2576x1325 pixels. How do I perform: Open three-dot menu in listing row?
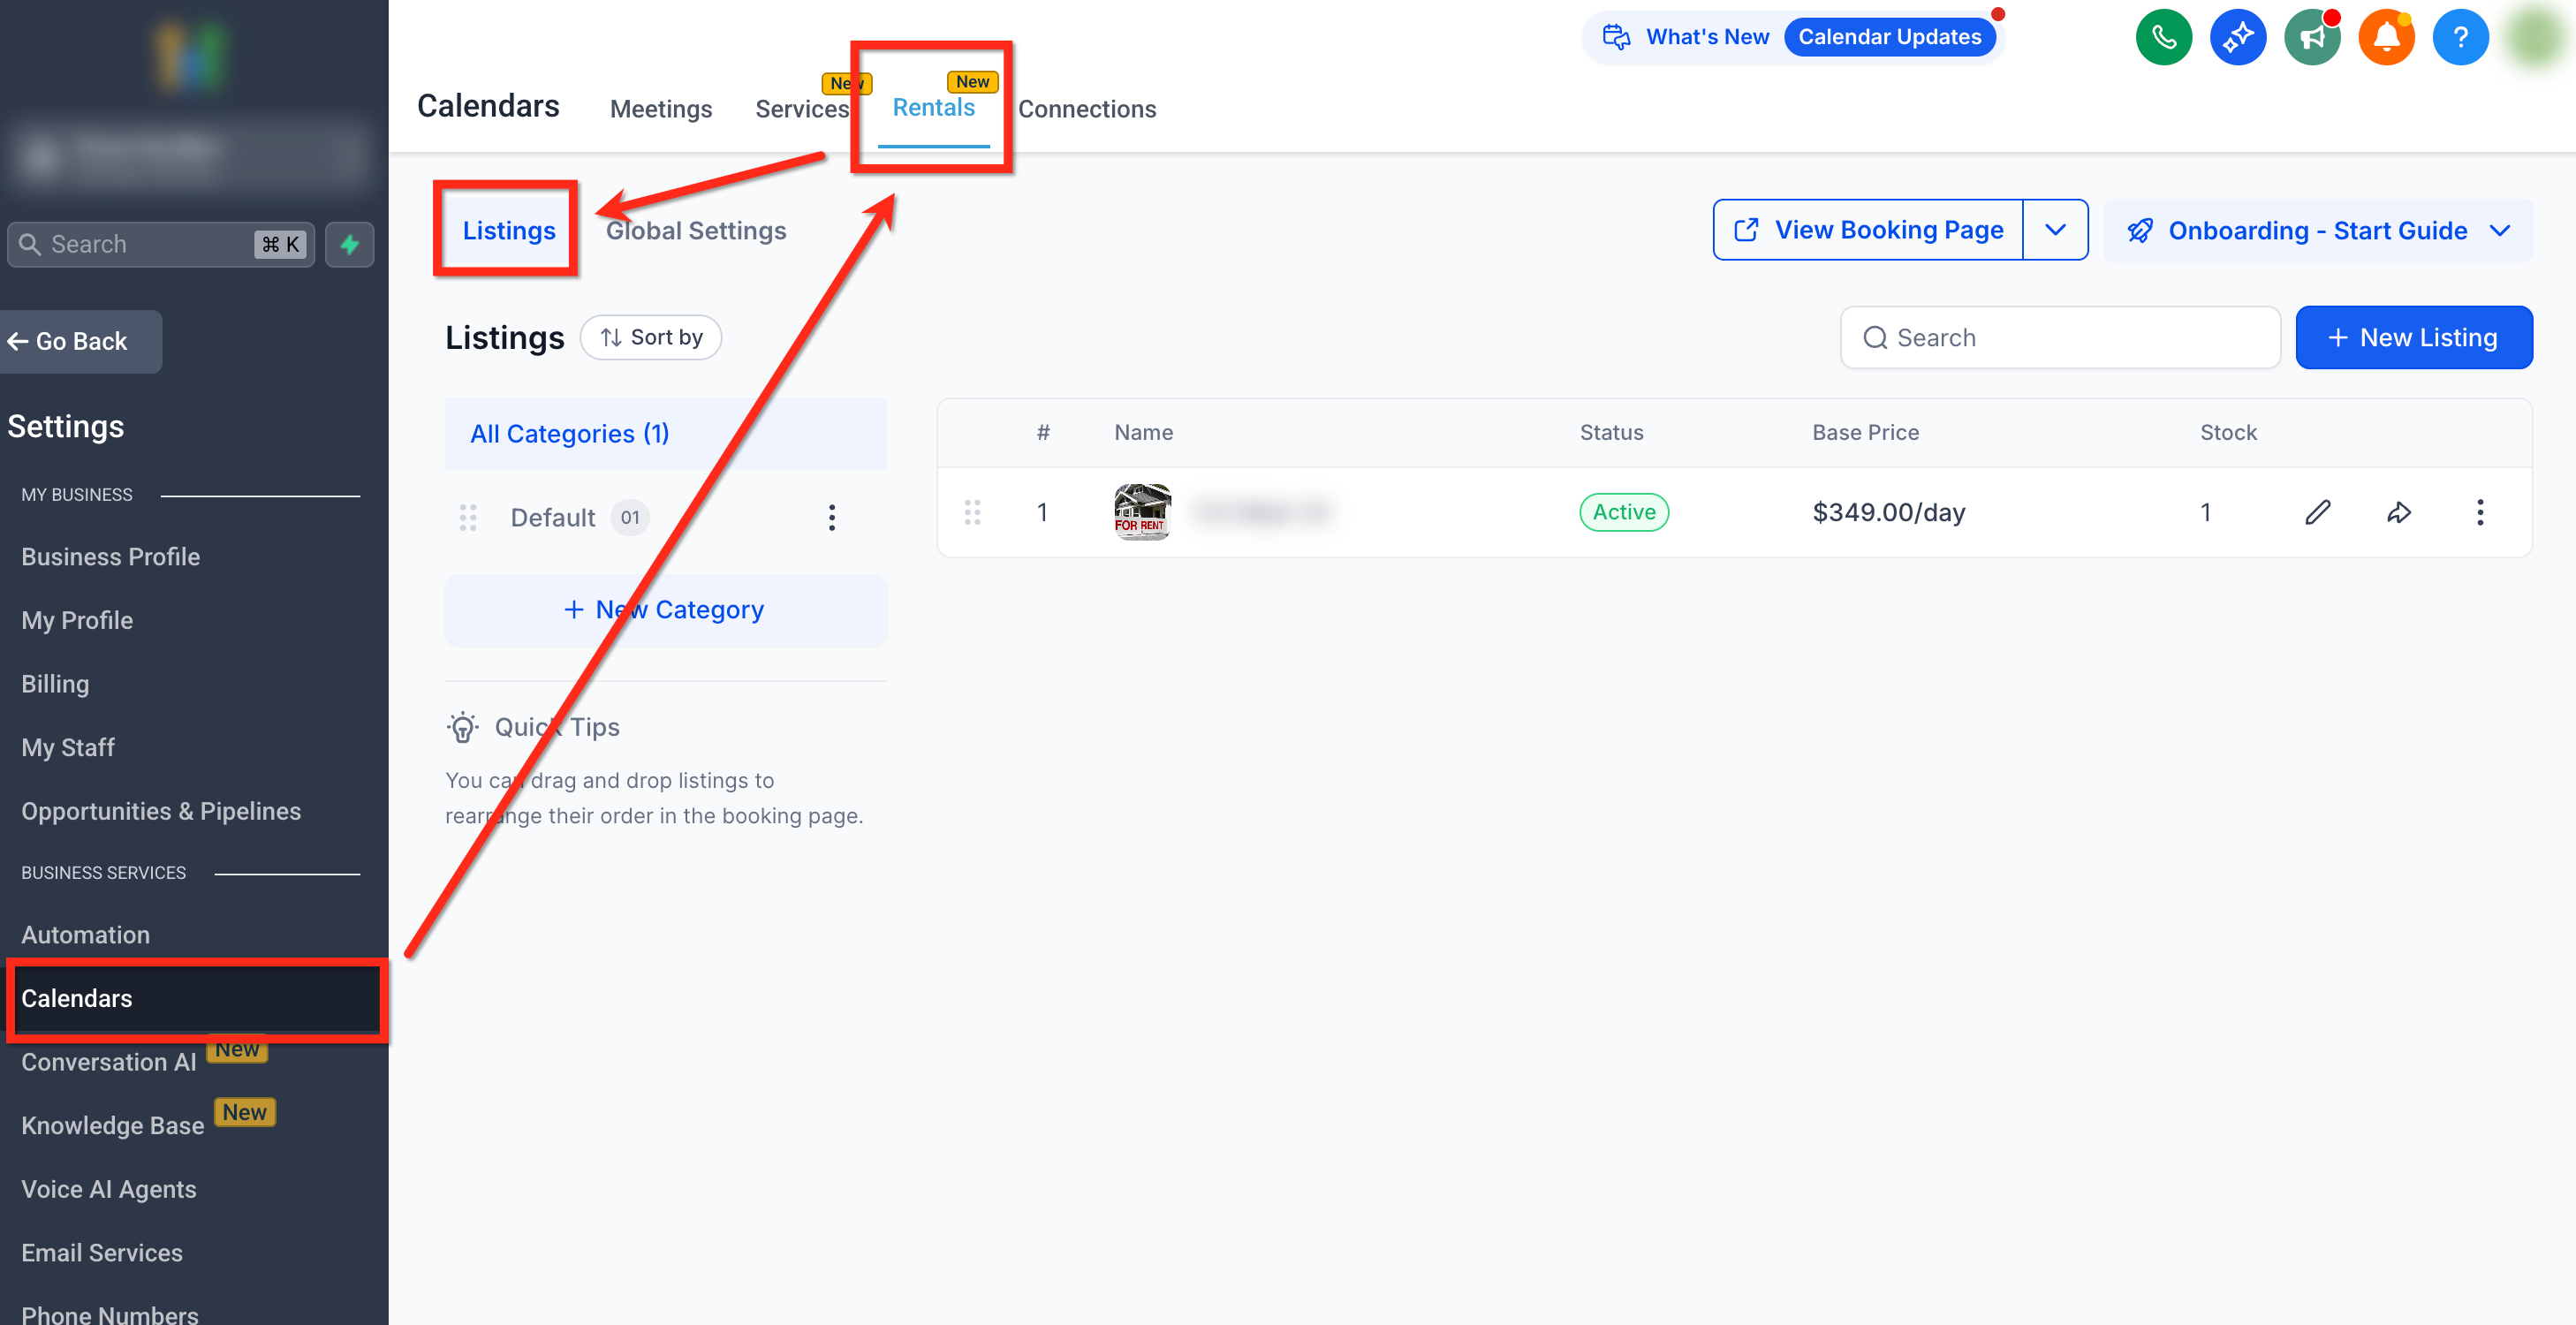pos(2480,513)
